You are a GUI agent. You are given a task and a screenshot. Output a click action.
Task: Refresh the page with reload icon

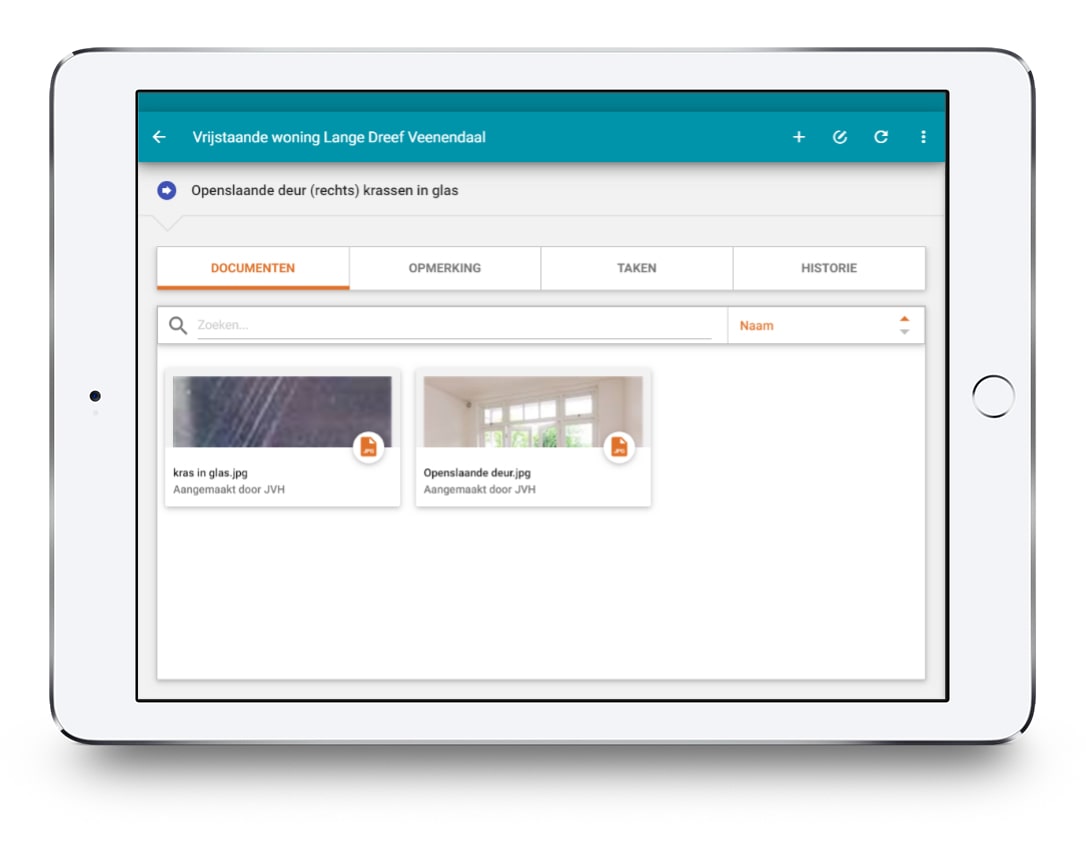881,137
